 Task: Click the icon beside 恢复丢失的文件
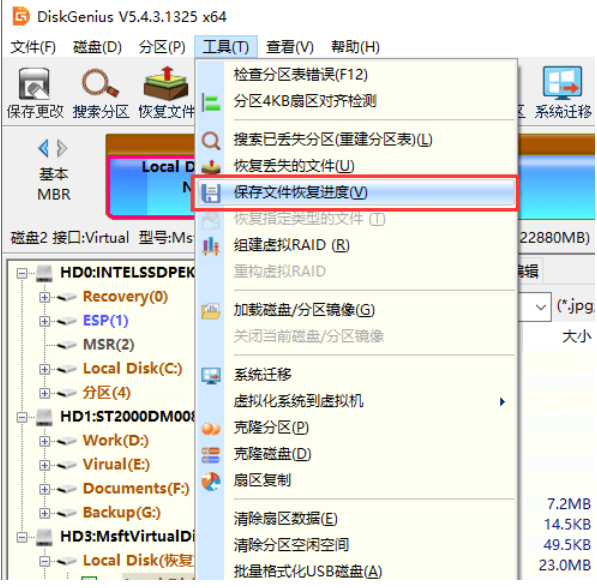point(211,167)
